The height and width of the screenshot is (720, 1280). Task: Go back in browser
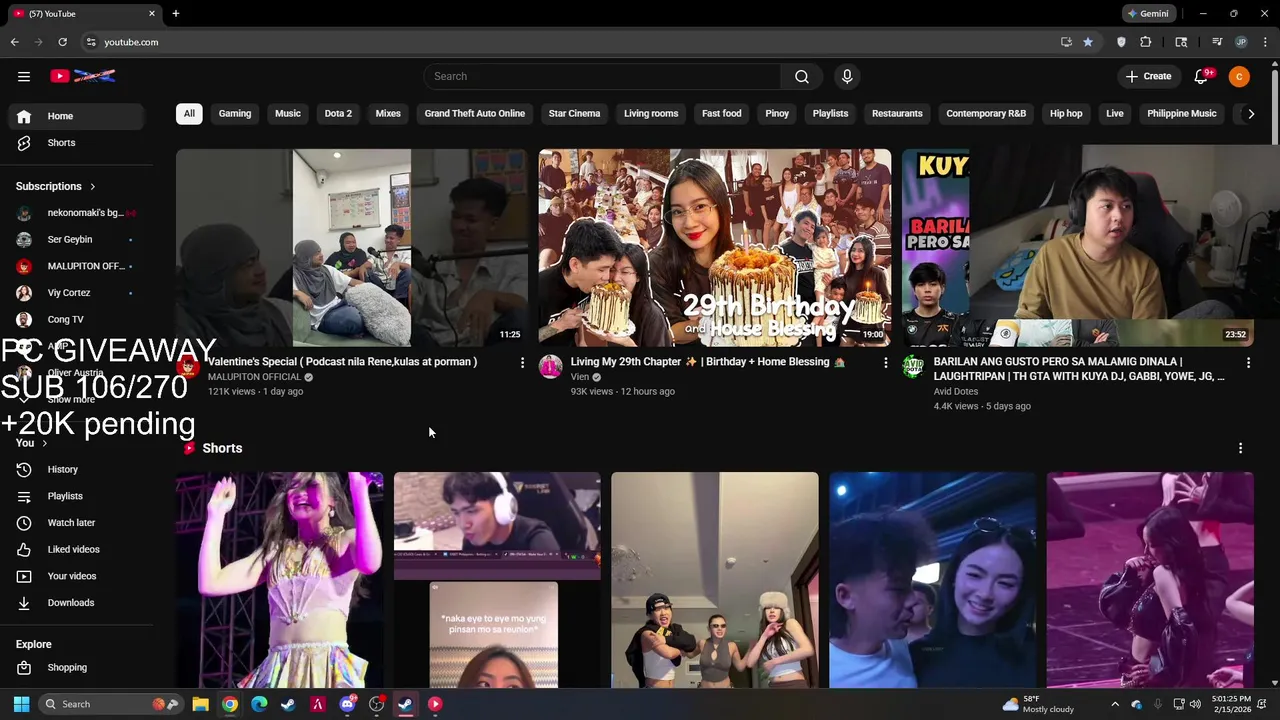pos(14,42)
